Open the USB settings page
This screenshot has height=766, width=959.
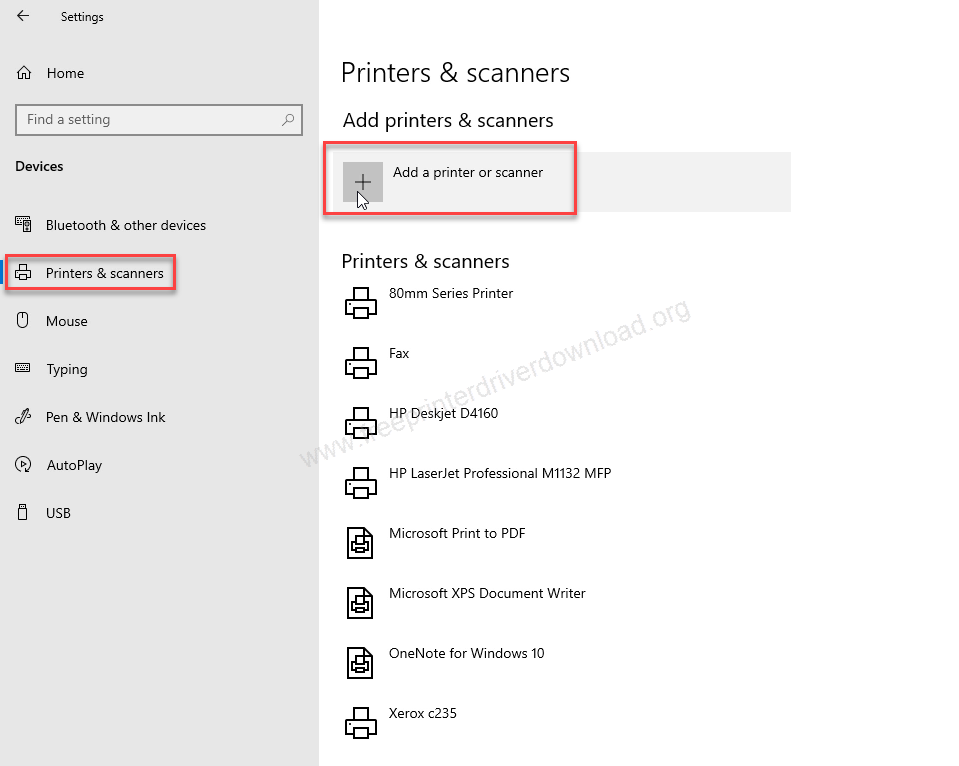[58, 513]
